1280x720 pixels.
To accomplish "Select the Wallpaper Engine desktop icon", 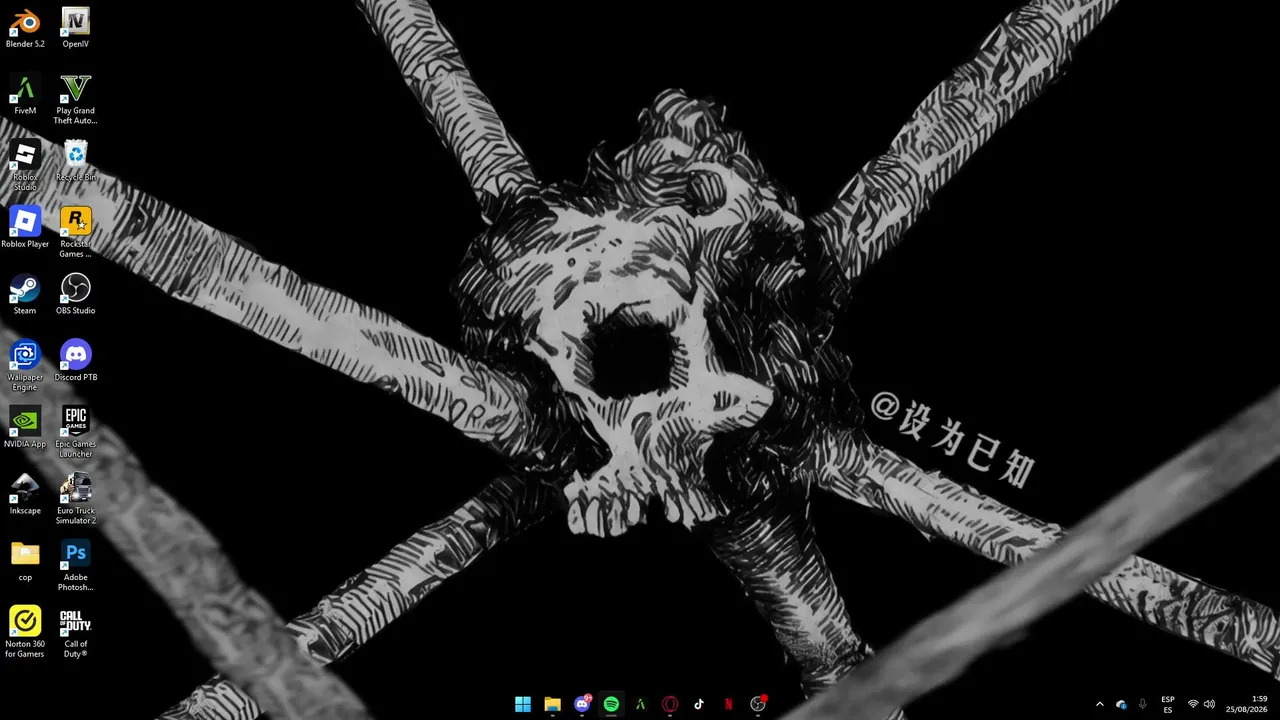I will click(x=25, y=366).
